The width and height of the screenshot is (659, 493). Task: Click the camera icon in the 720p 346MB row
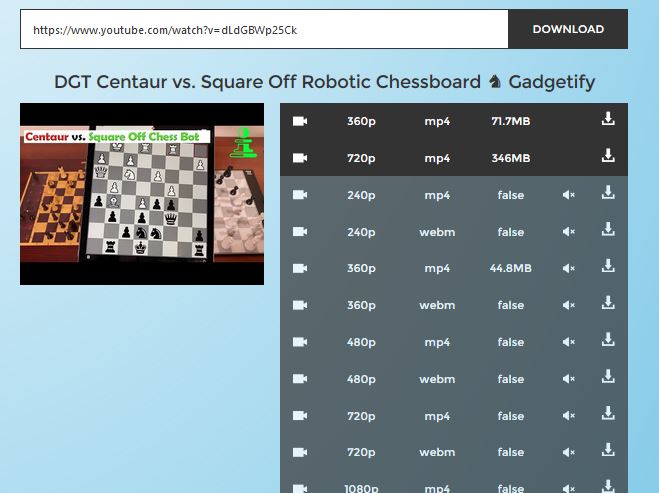tap(300, 158)
